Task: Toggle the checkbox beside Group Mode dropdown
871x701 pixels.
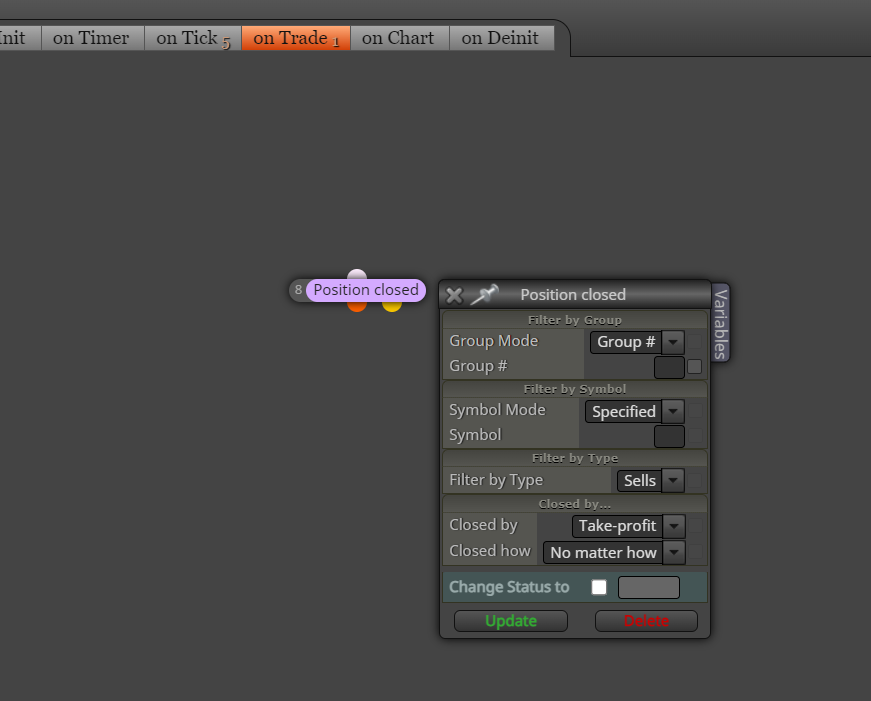Action: [x=695, y=342]
